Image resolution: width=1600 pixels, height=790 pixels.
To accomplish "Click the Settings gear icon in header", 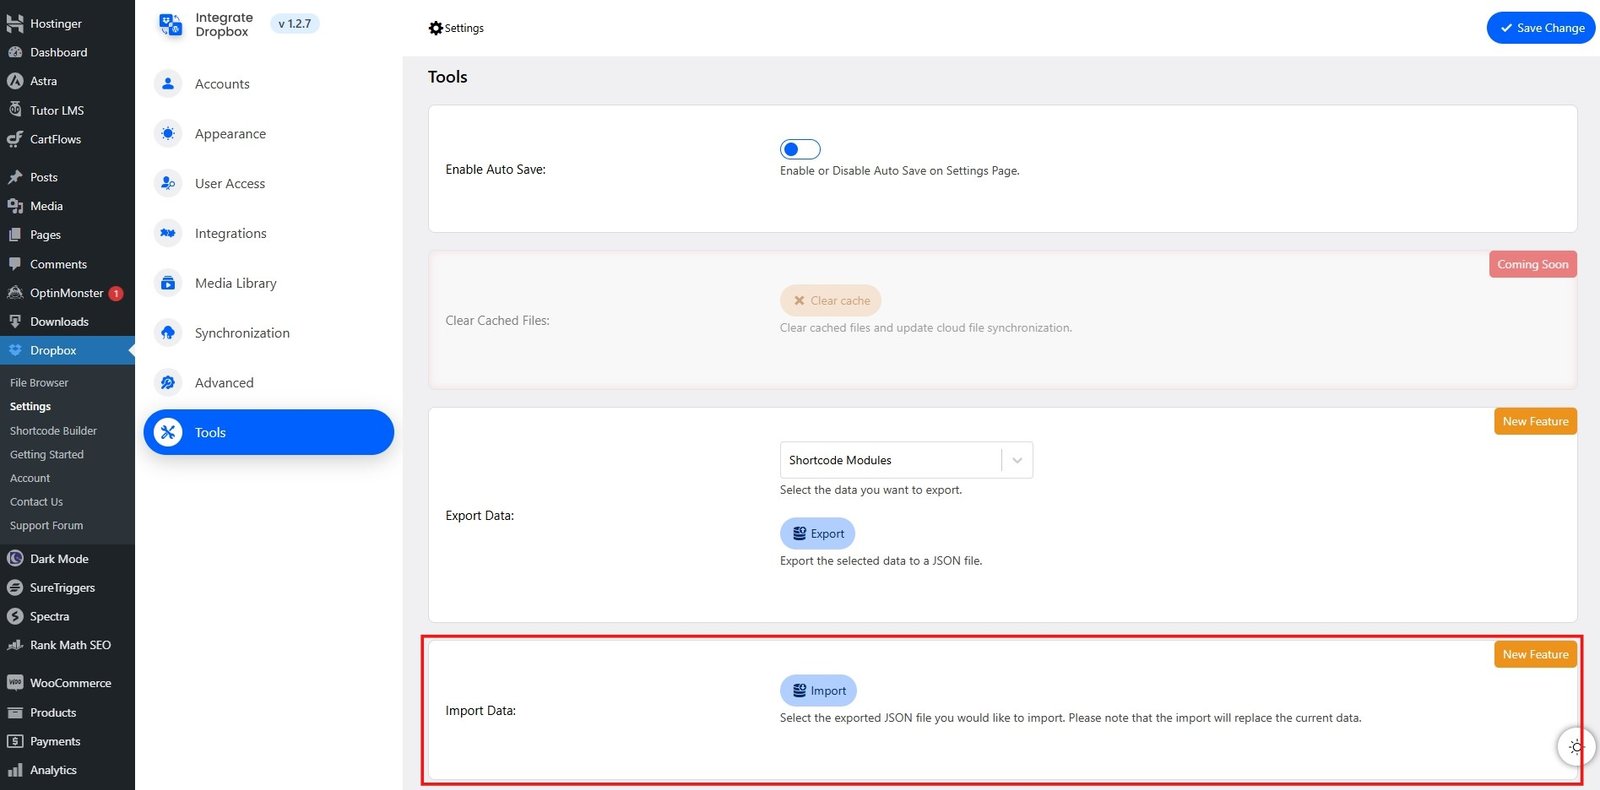I will 435,28.
